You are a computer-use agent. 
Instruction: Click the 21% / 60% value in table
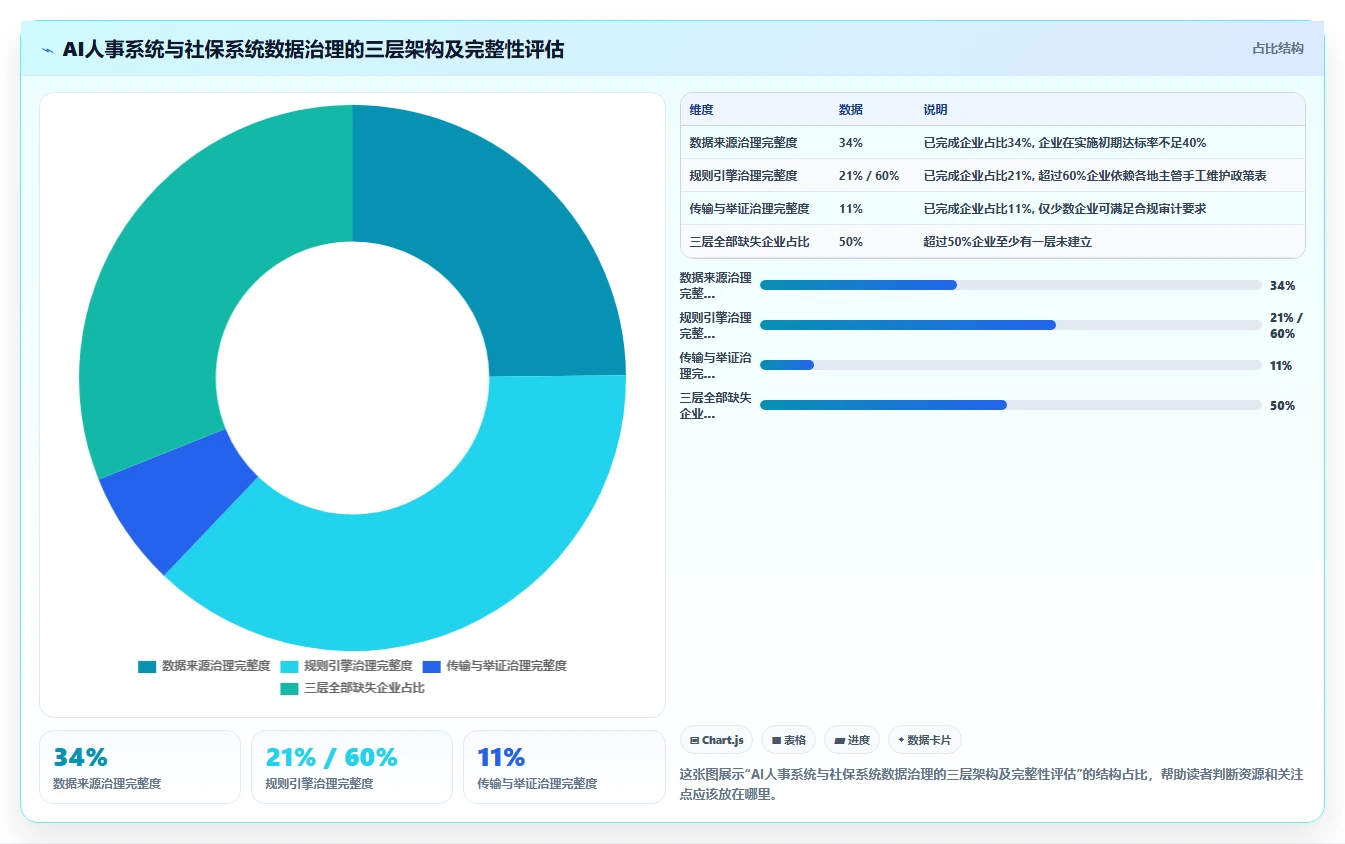coord(869,176)
